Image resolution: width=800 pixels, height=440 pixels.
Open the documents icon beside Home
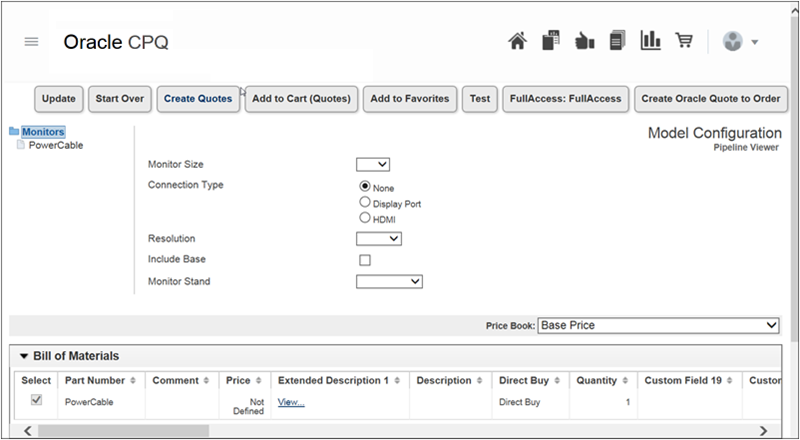point(551,40)
